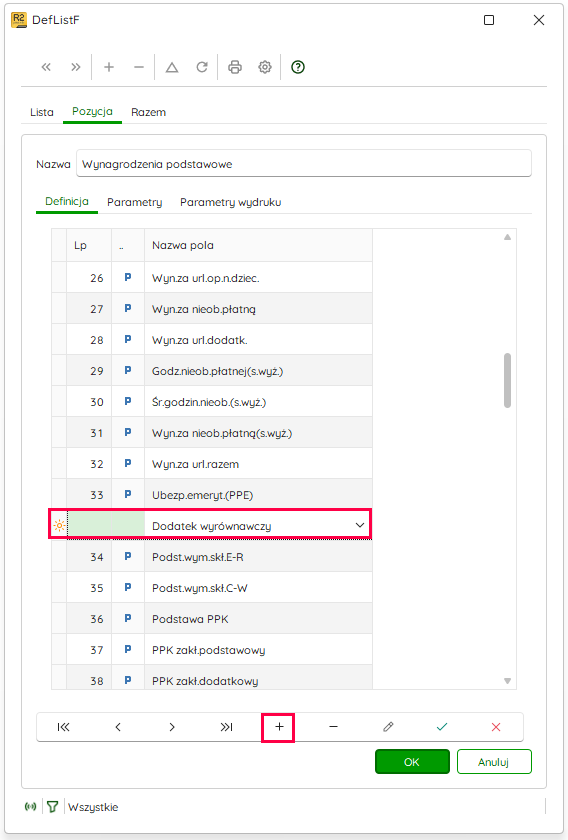Click the P icon in row 36
Viewport: 568px width, 840px height.
tap(128, 618)
